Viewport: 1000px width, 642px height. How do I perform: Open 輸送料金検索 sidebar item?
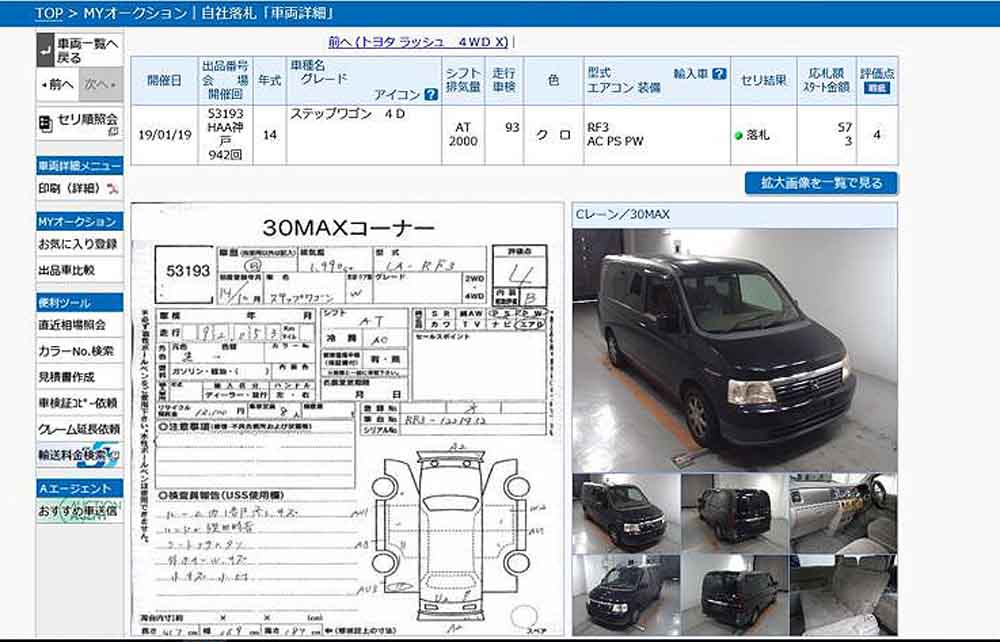[x=80, y=455]
